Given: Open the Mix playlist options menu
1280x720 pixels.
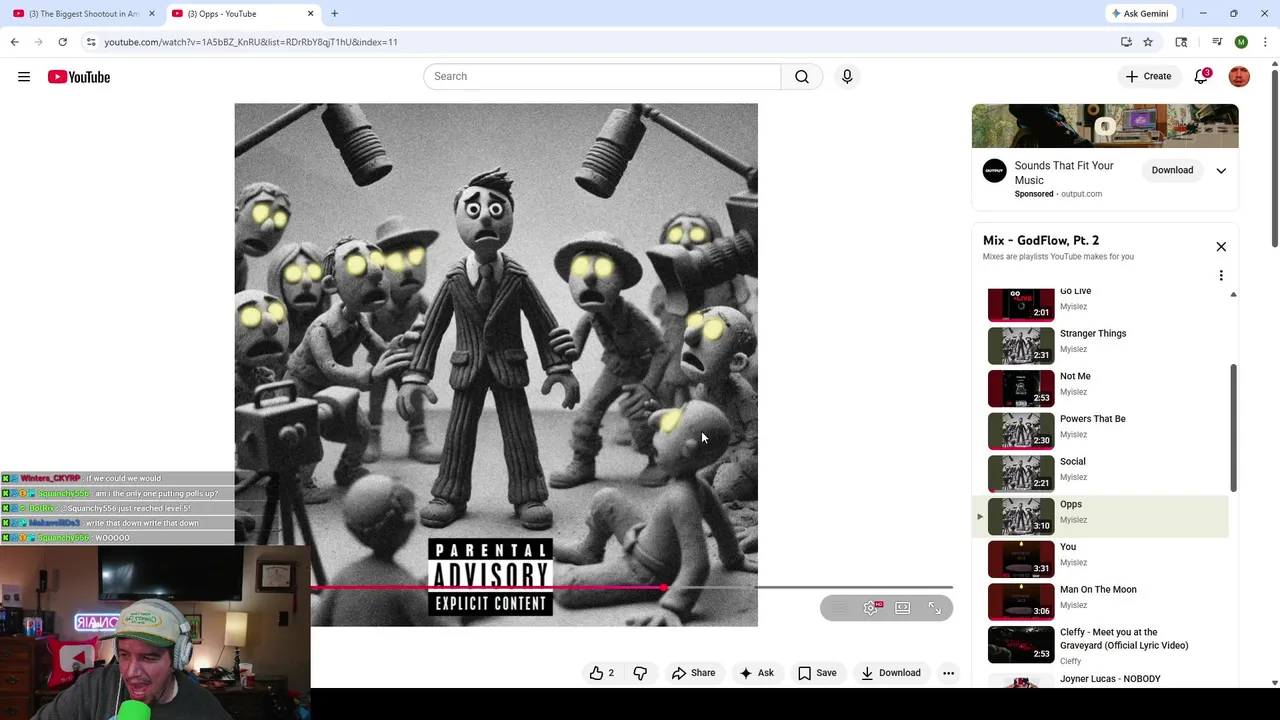Looking at the screenshot, I should pos(1221,276).
